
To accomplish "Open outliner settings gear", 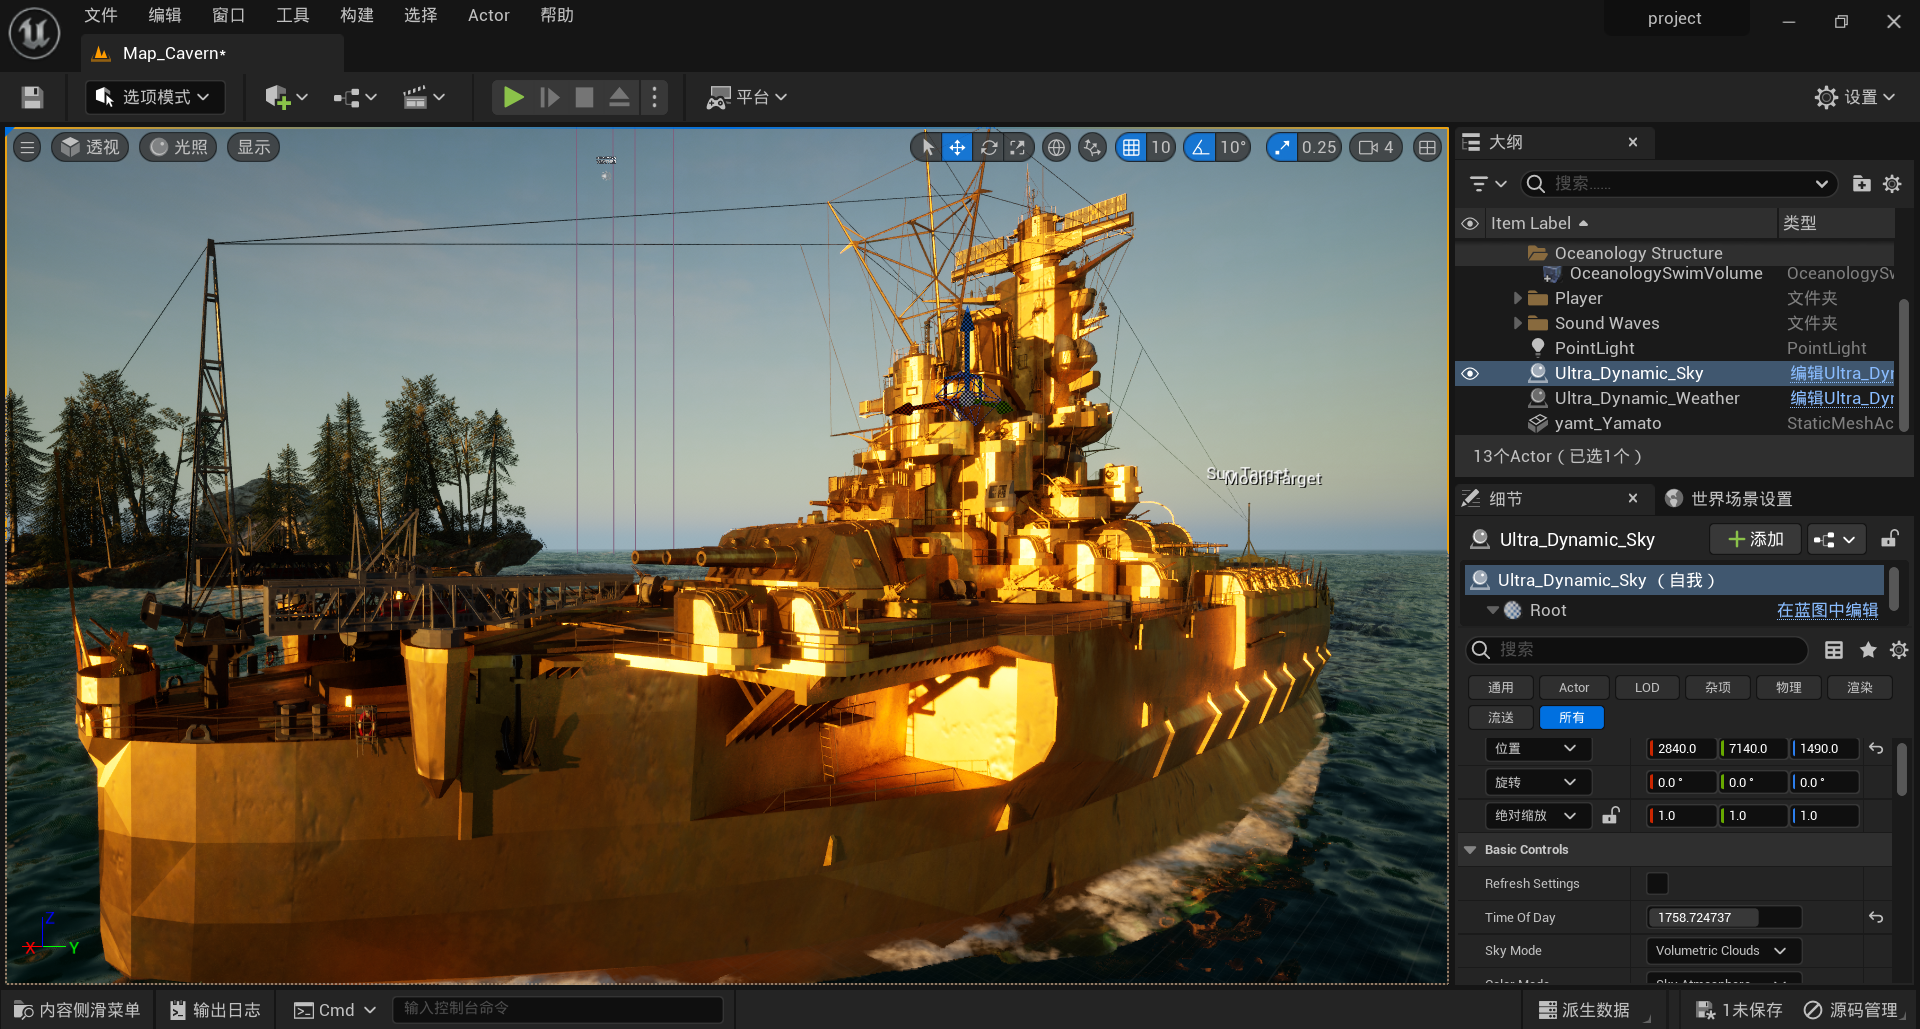I will (1892, 184).
